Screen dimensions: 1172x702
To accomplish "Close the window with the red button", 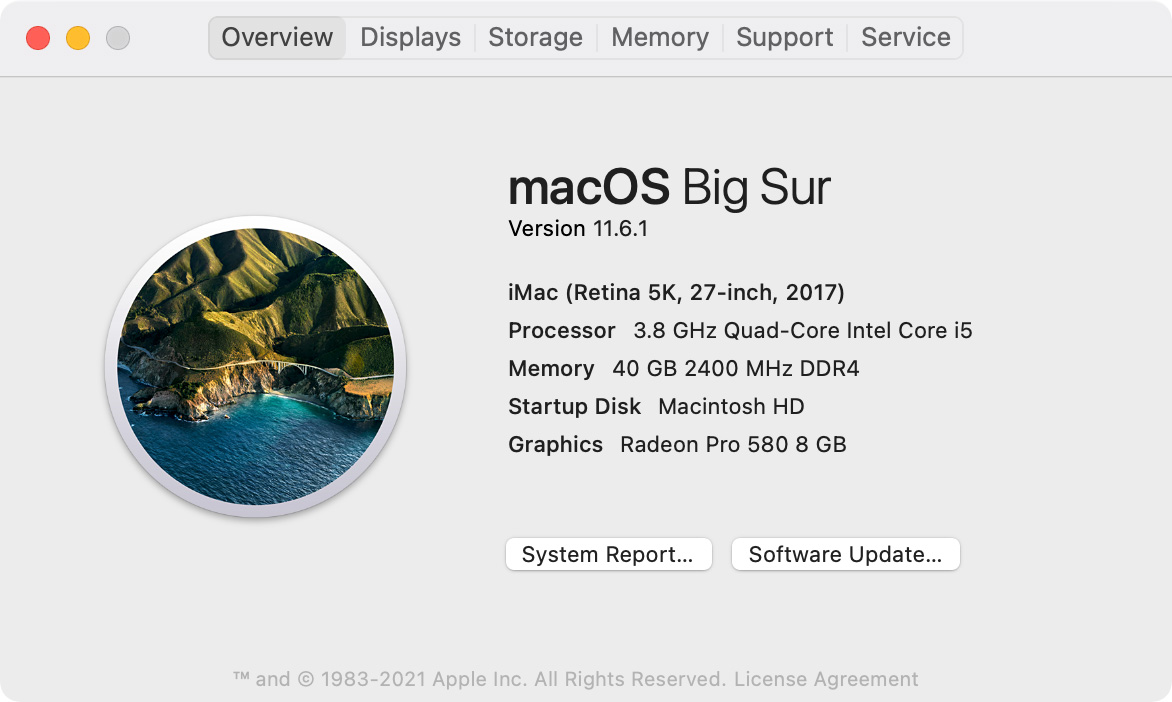I will [x=38, y=38].
